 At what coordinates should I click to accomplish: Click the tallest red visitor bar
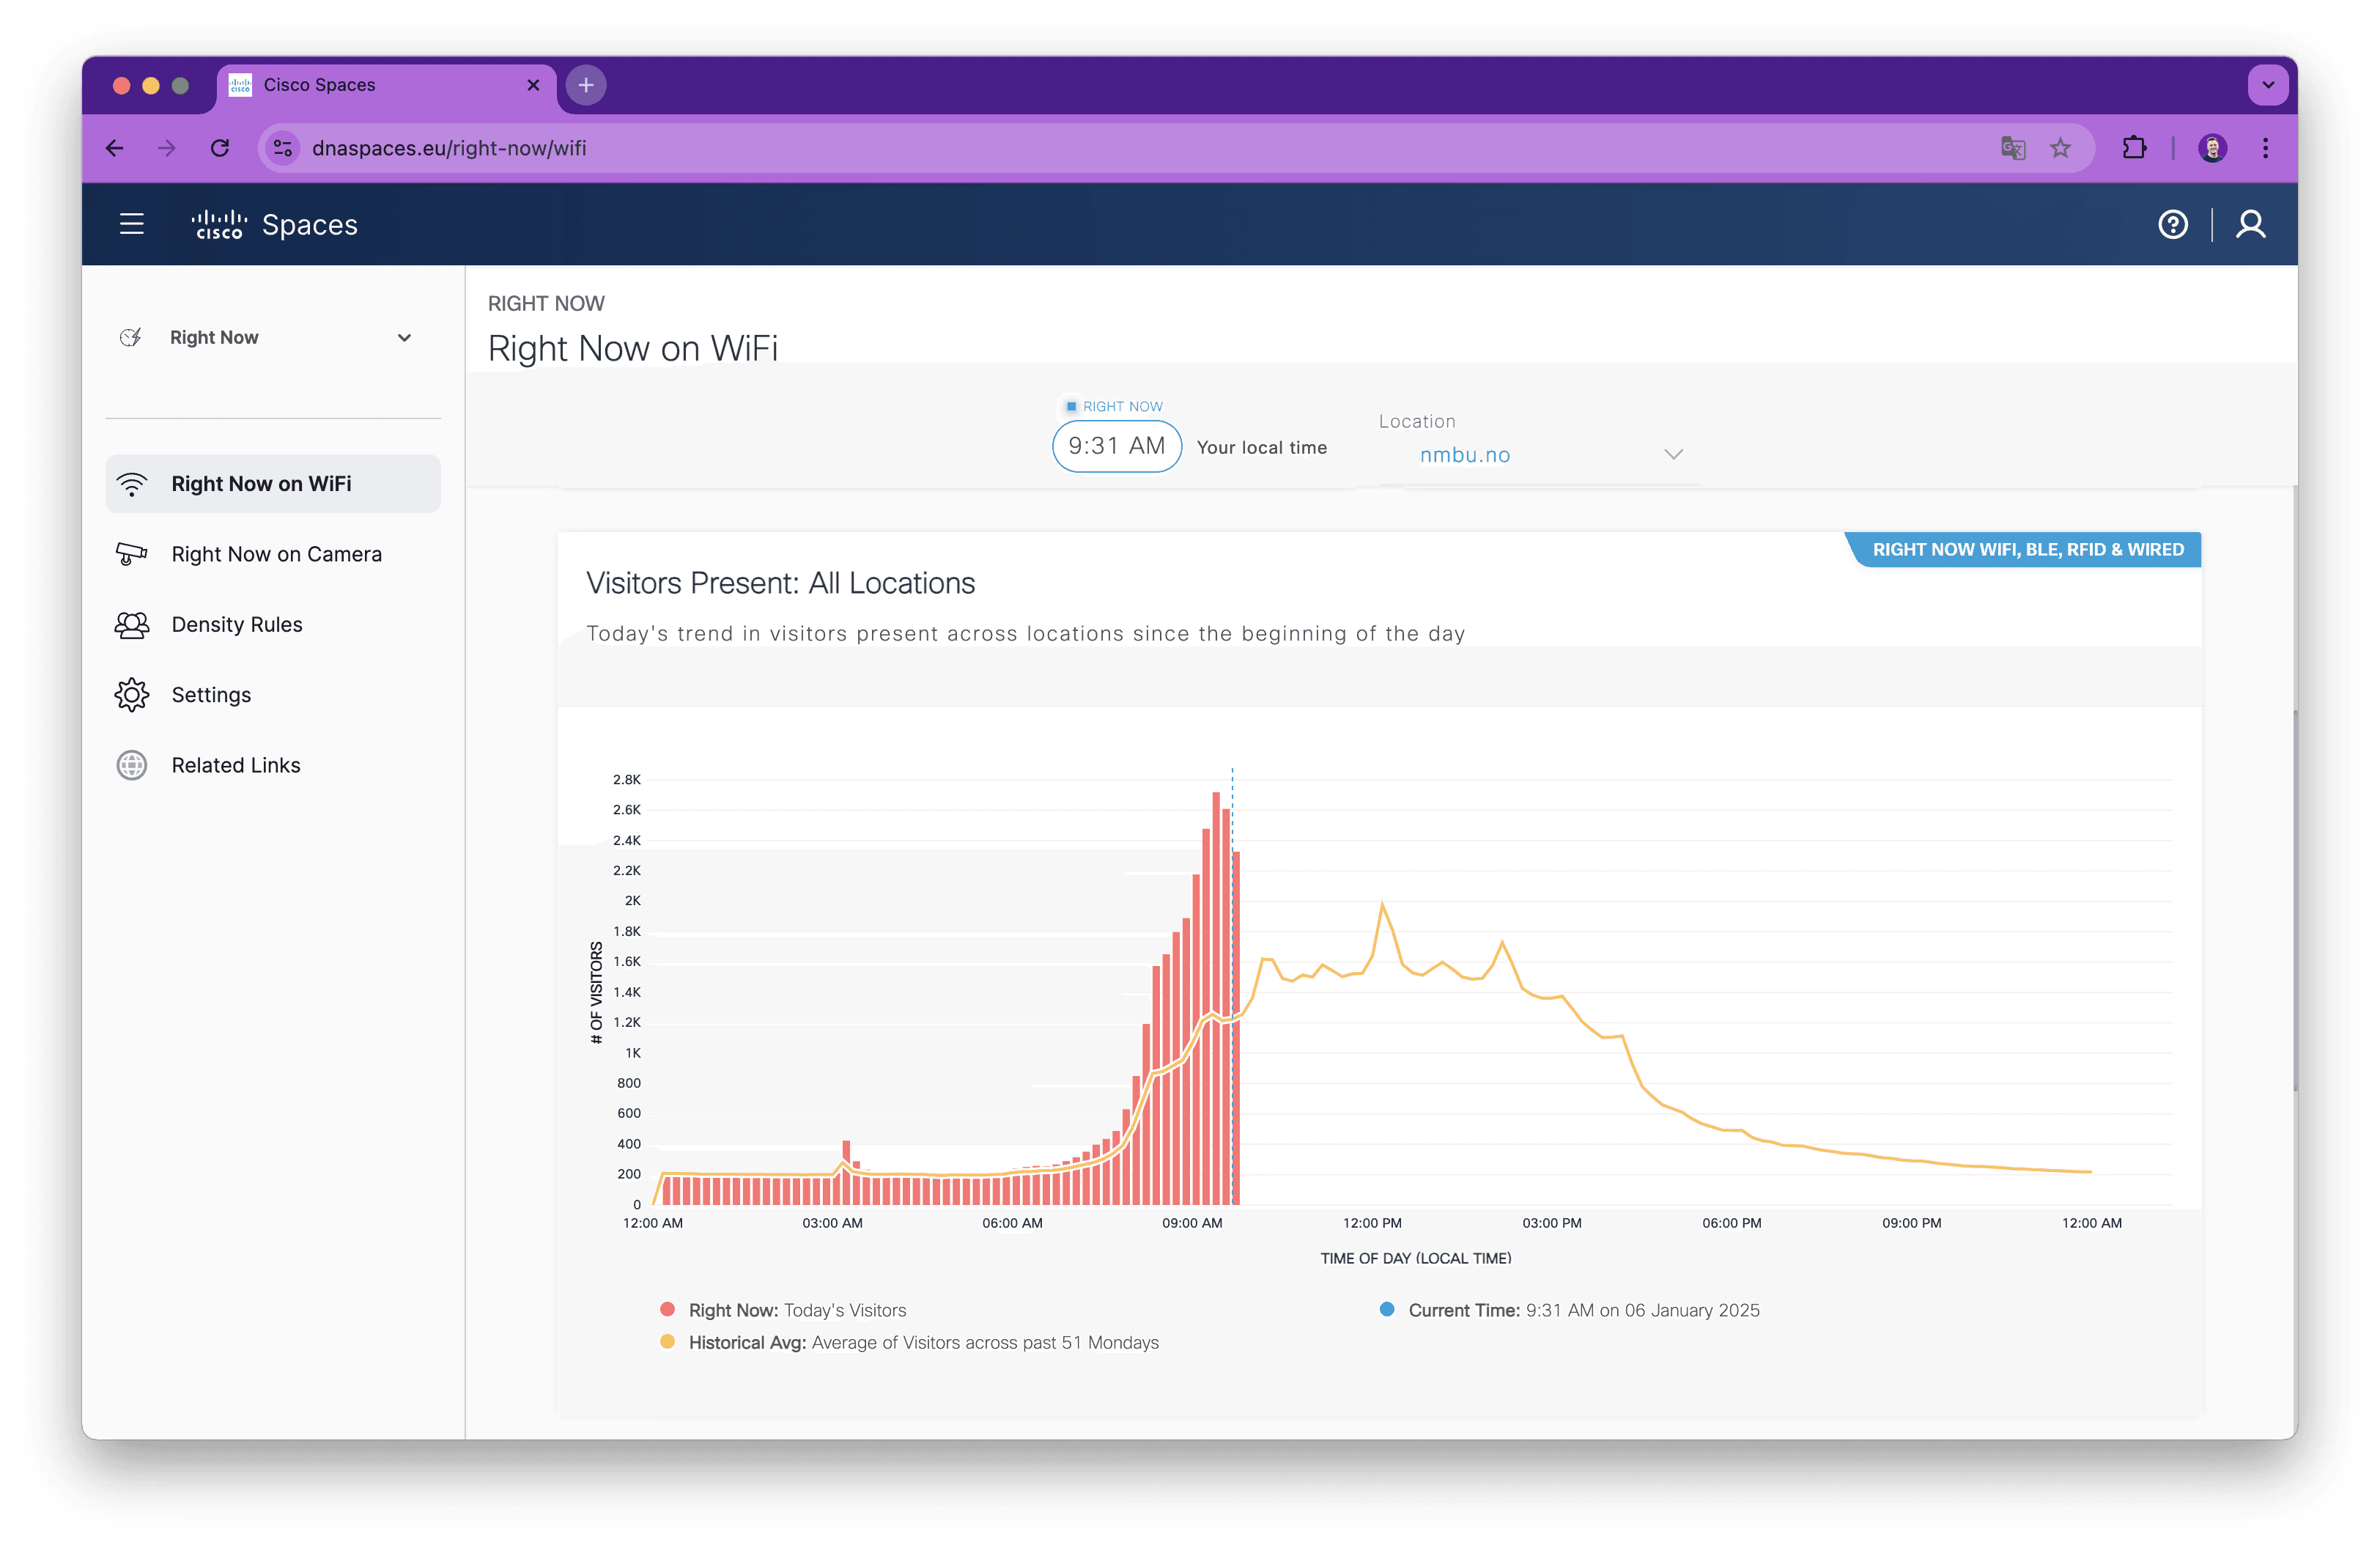pos(1216,998)
